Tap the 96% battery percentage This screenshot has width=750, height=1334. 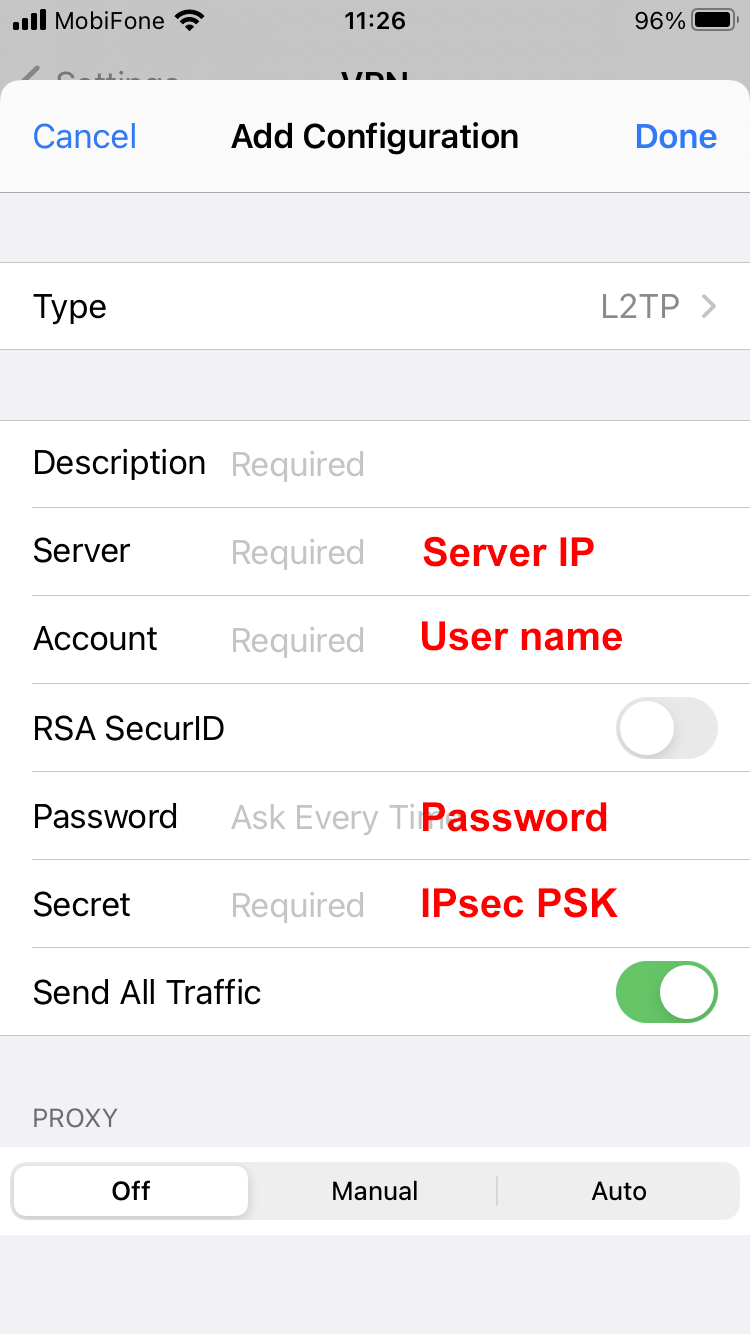[660, 20]
